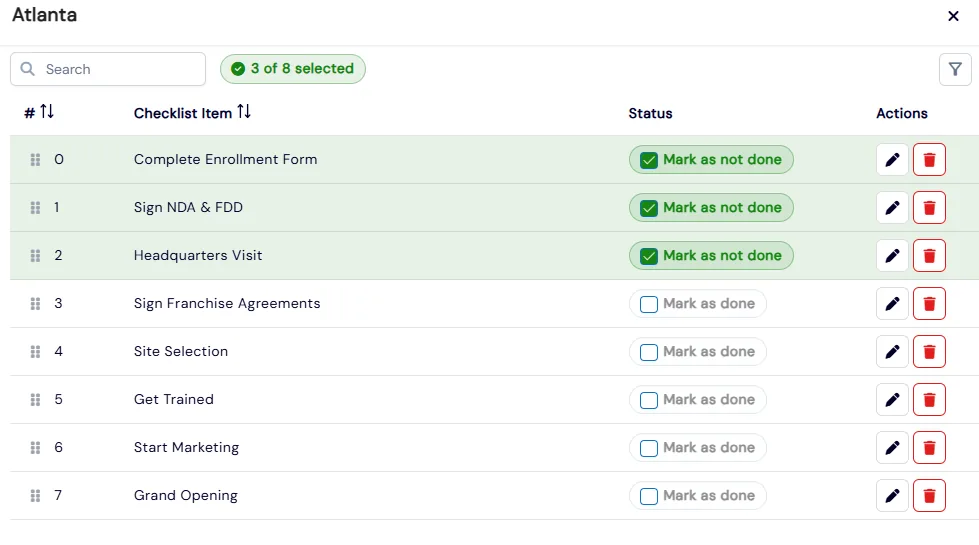Grab the drag handle for Complete Enrollment Form
This screenshot has height=545, width=979.
tap(36, 160)
